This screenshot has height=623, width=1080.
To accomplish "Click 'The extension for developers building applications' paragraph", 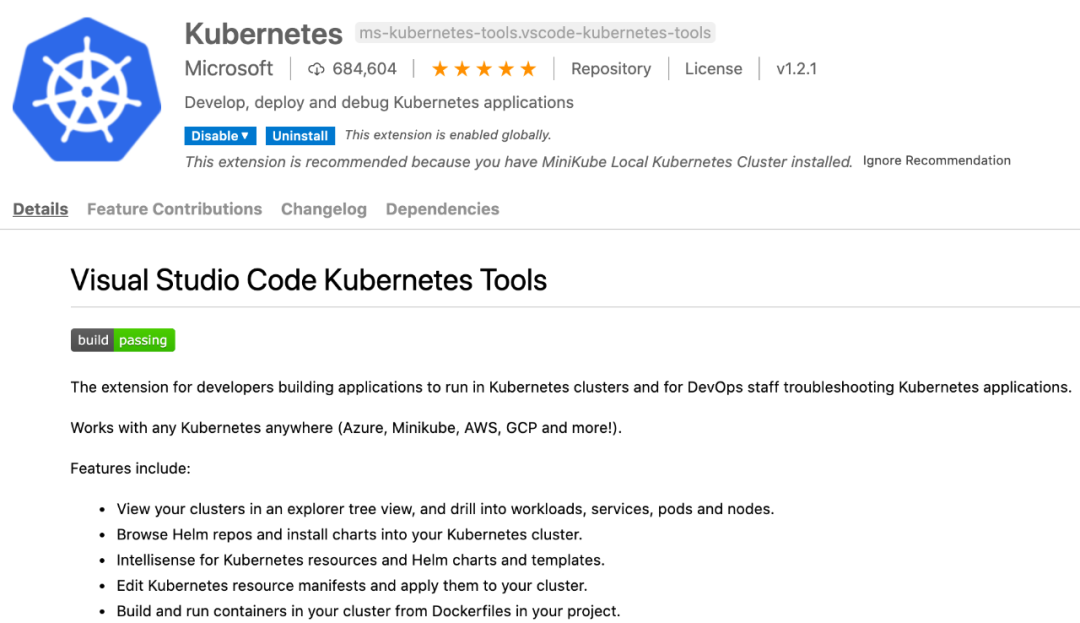I will click(x=571, y=388).
